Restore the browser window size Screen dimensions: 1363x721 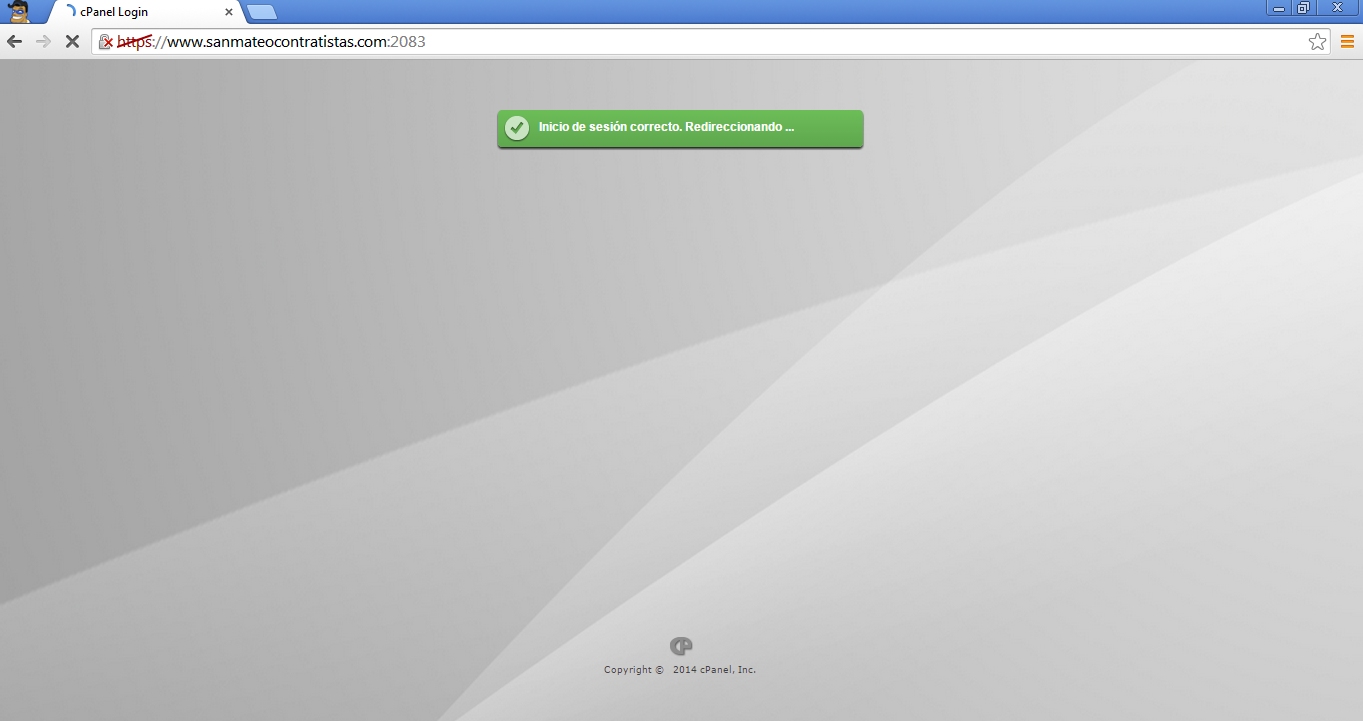[x=1305, y=7]
